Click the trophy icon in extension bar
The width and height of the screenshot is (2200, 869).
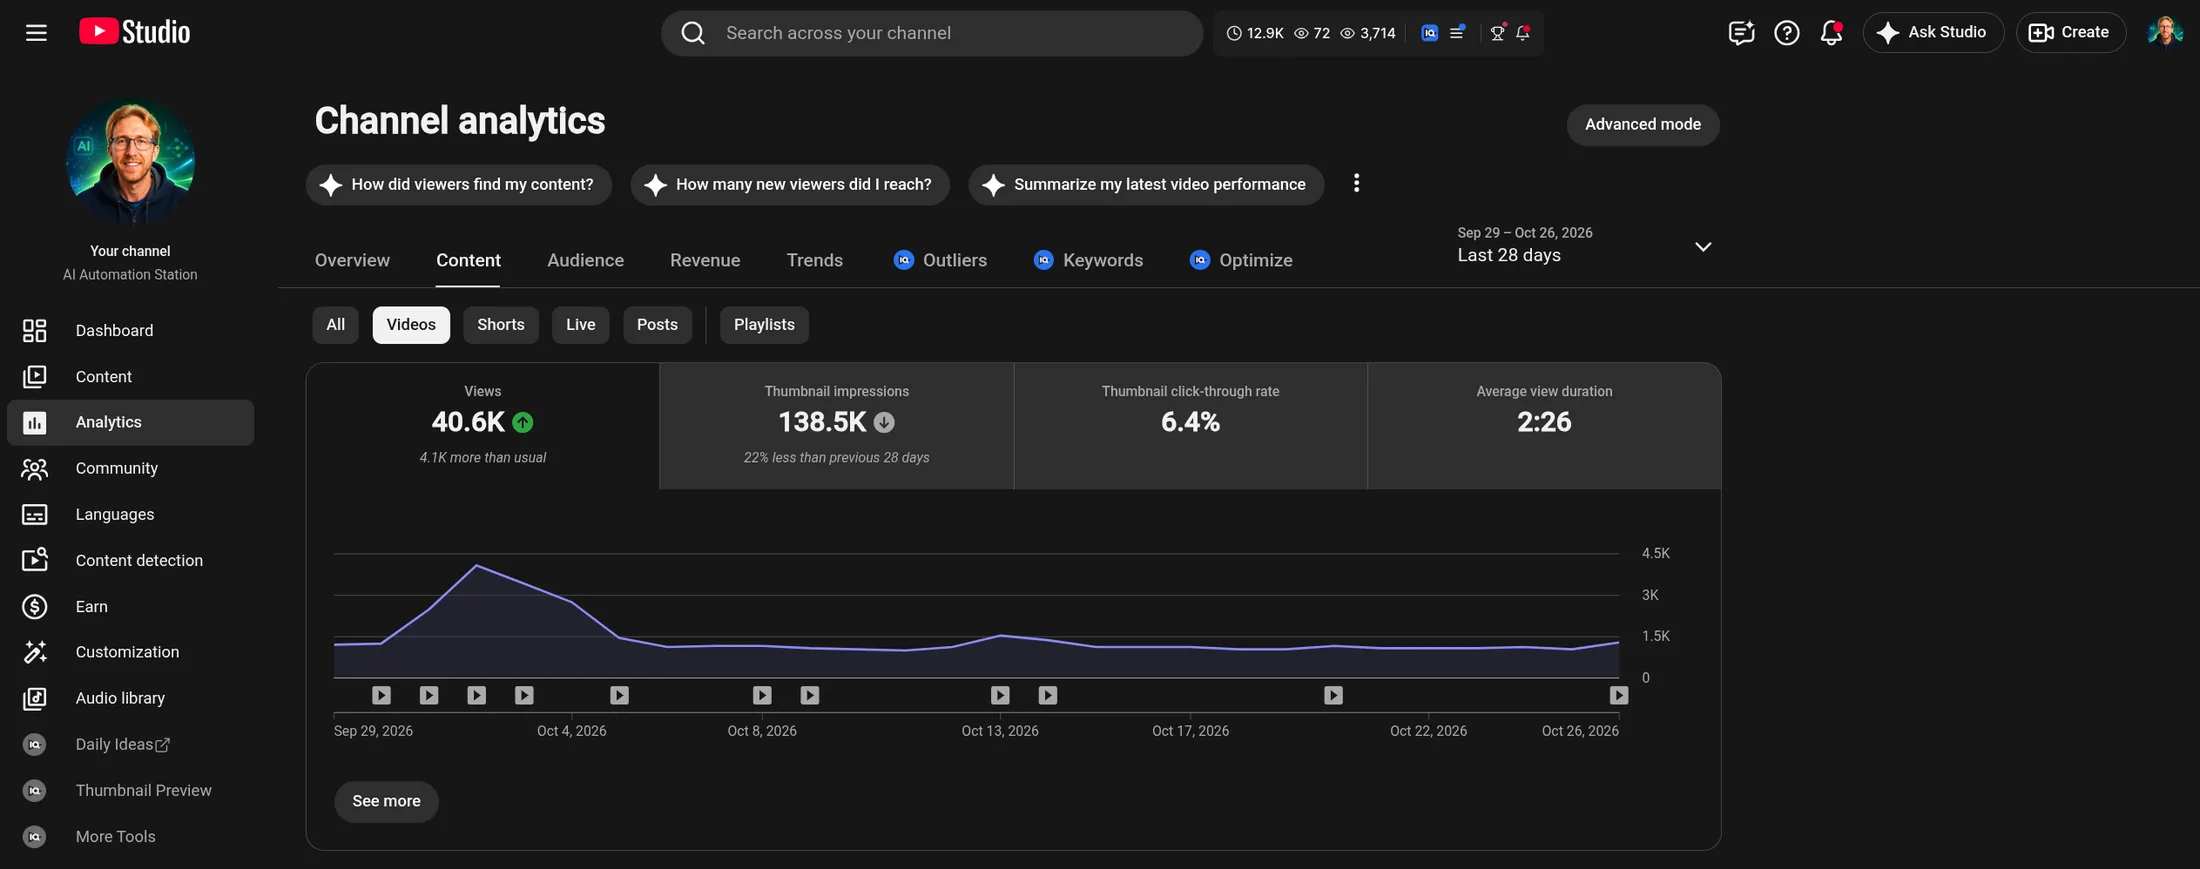1497,33
